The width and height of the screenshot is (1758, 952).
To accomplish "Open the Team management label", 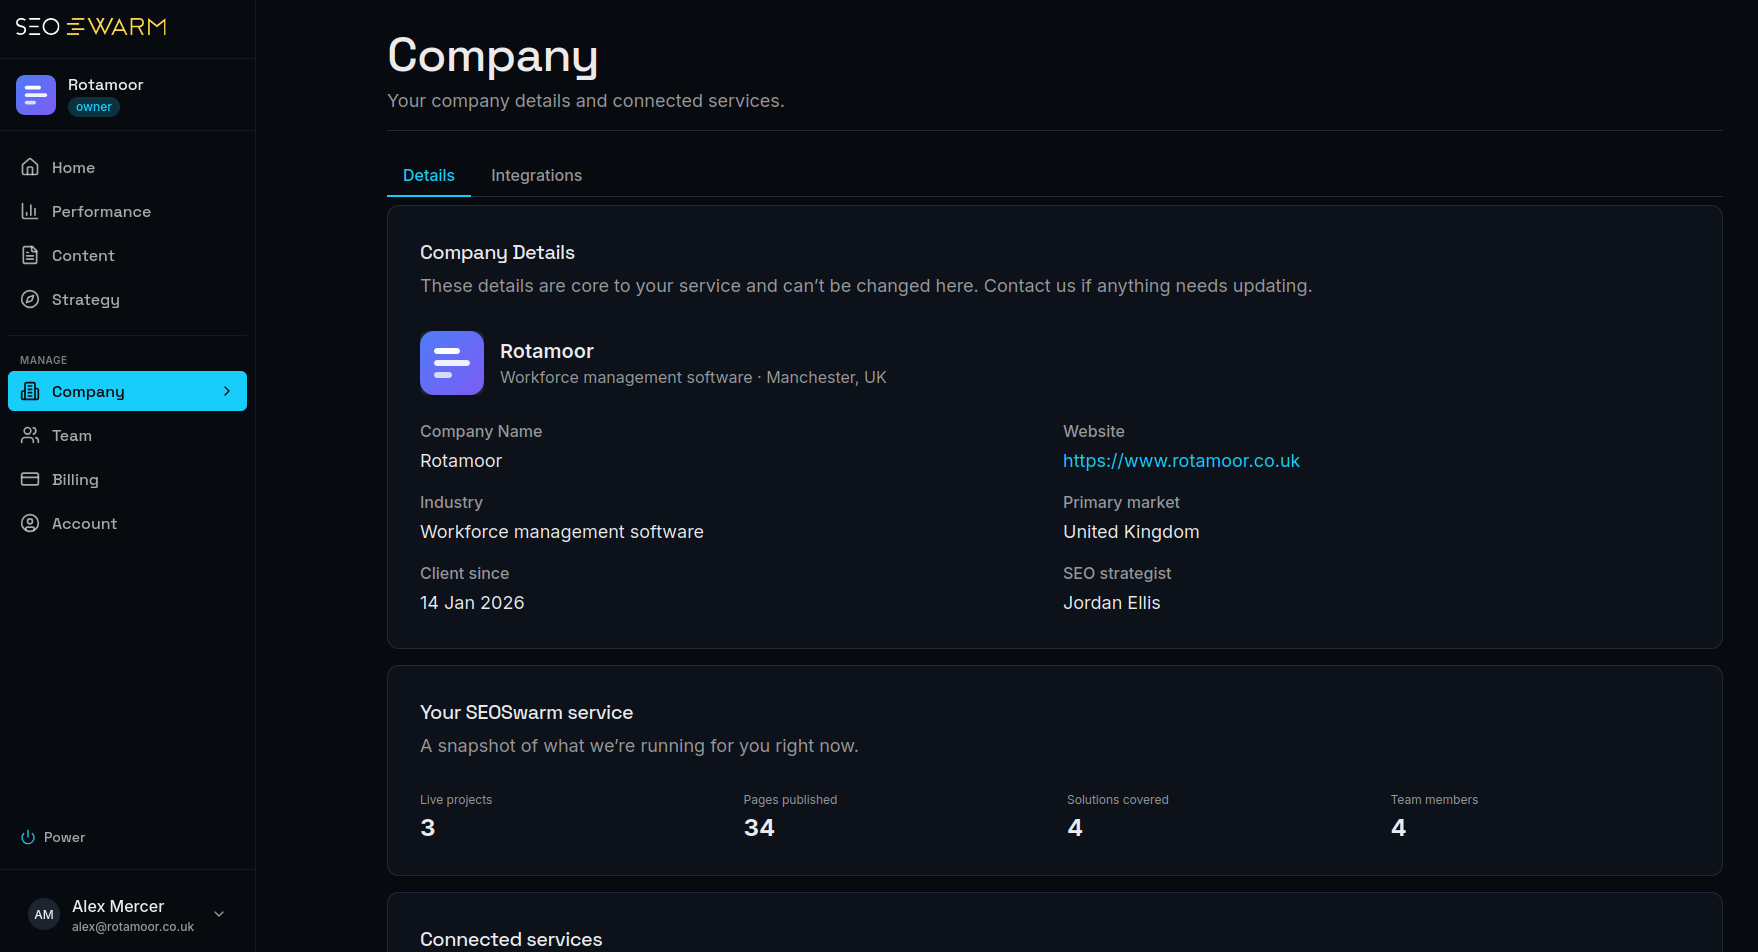I will (x=72, y=435).
